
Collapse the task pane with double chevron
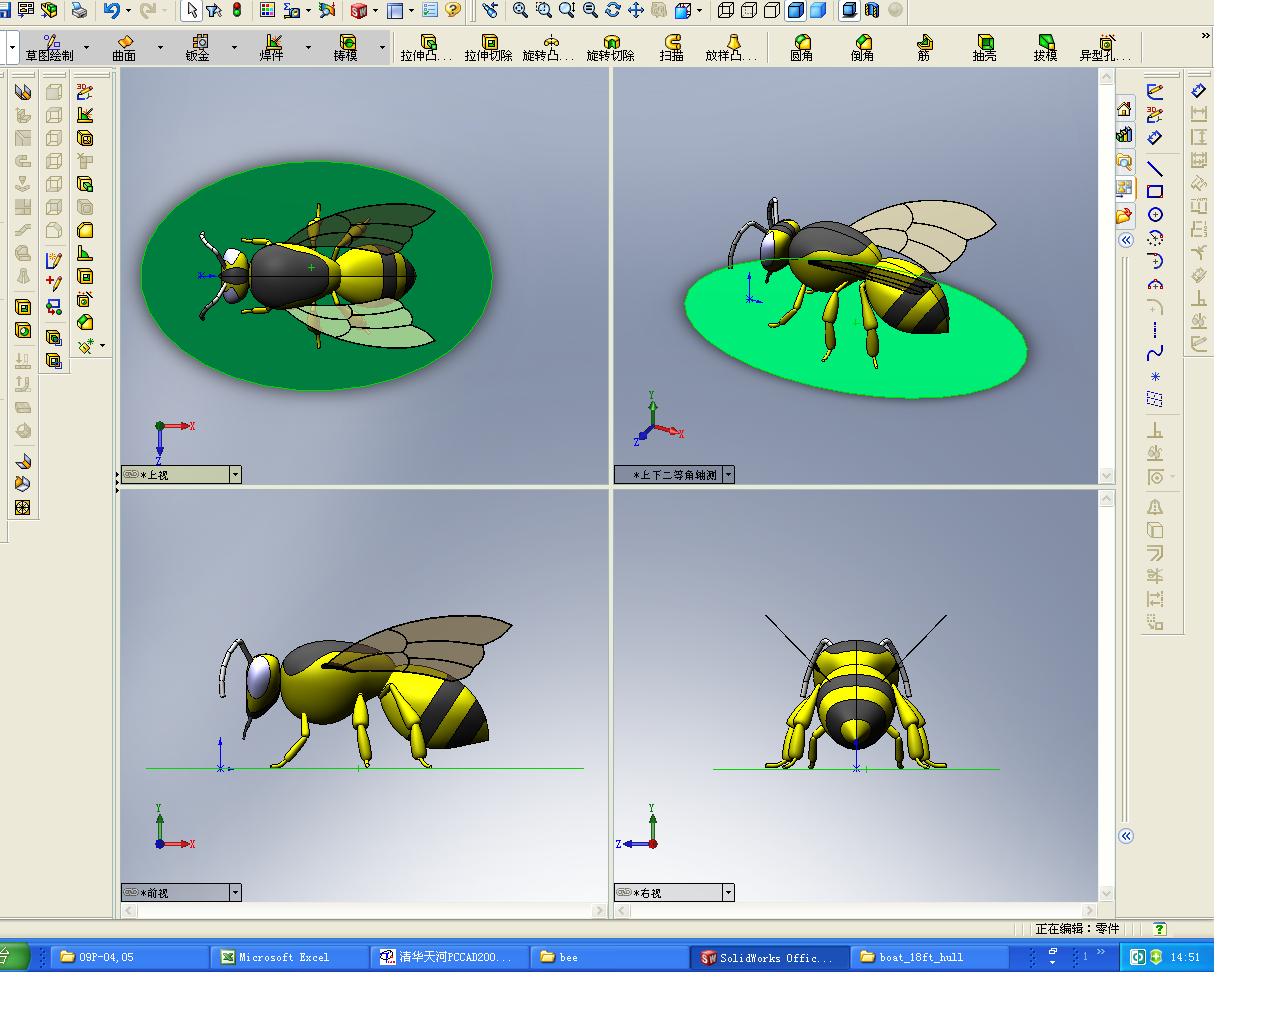(1126, 240)
